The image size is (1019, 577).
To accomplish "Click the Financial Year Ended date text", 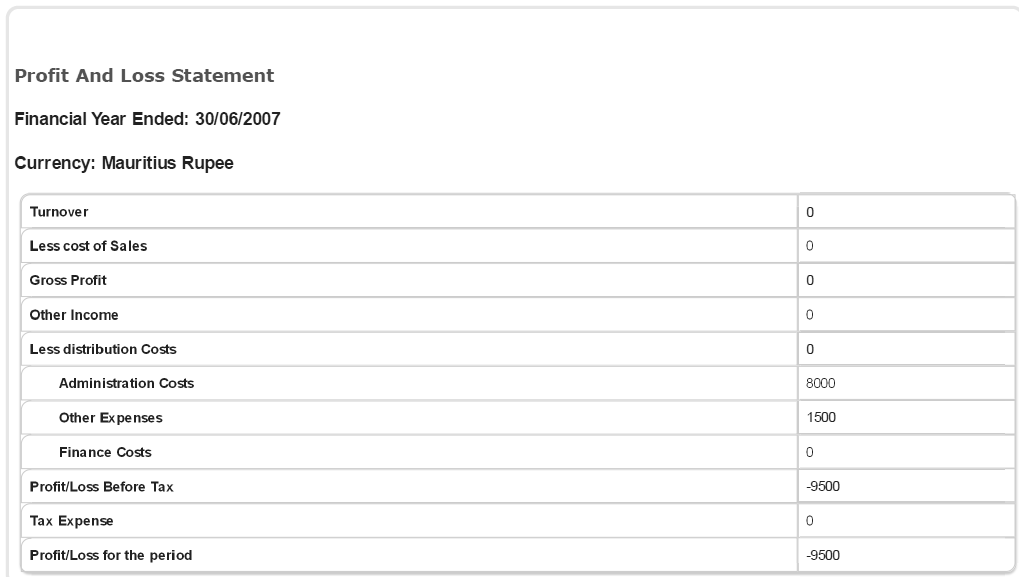I will (x=147, y=120).
